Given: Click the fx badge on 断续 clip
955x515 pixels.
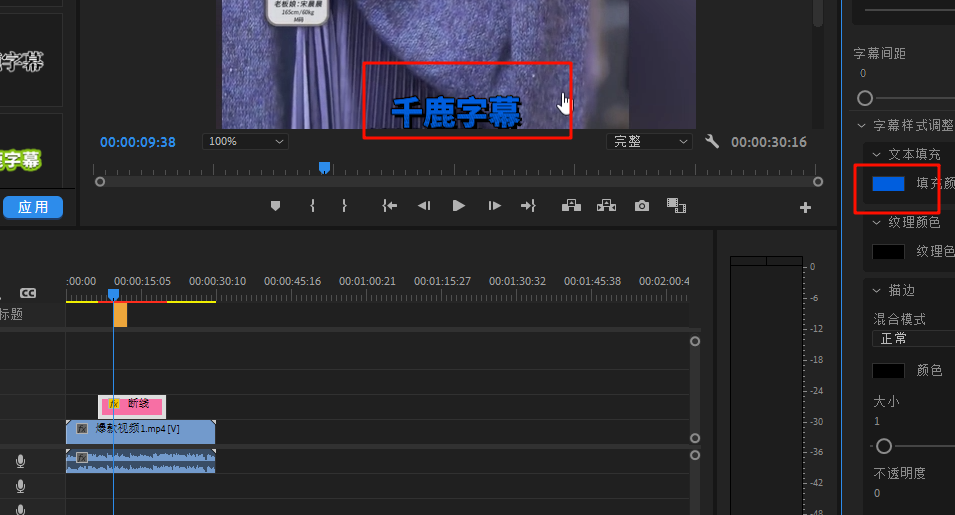Looking at the screenshot, I should point(114,404).
